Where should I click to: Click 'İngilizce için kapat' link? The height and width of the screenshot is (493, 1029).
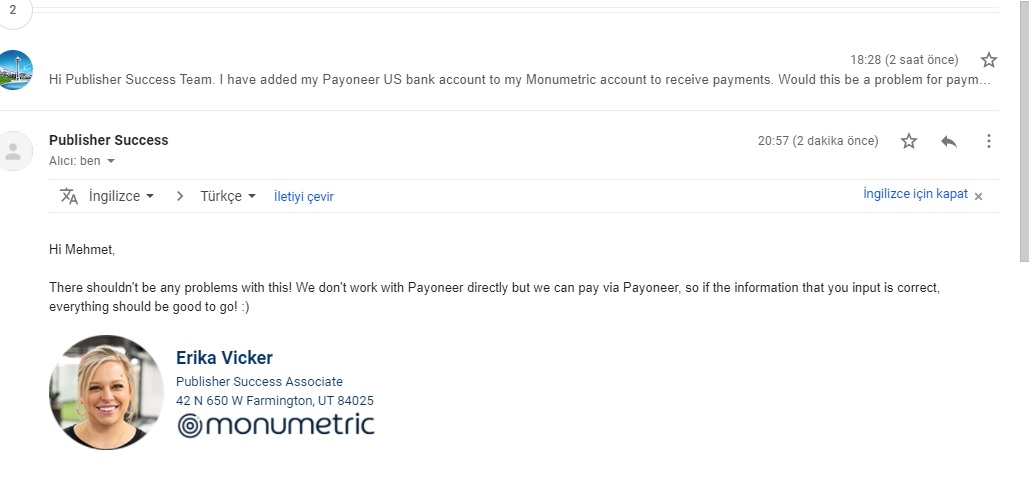click(x=915, y=194)
